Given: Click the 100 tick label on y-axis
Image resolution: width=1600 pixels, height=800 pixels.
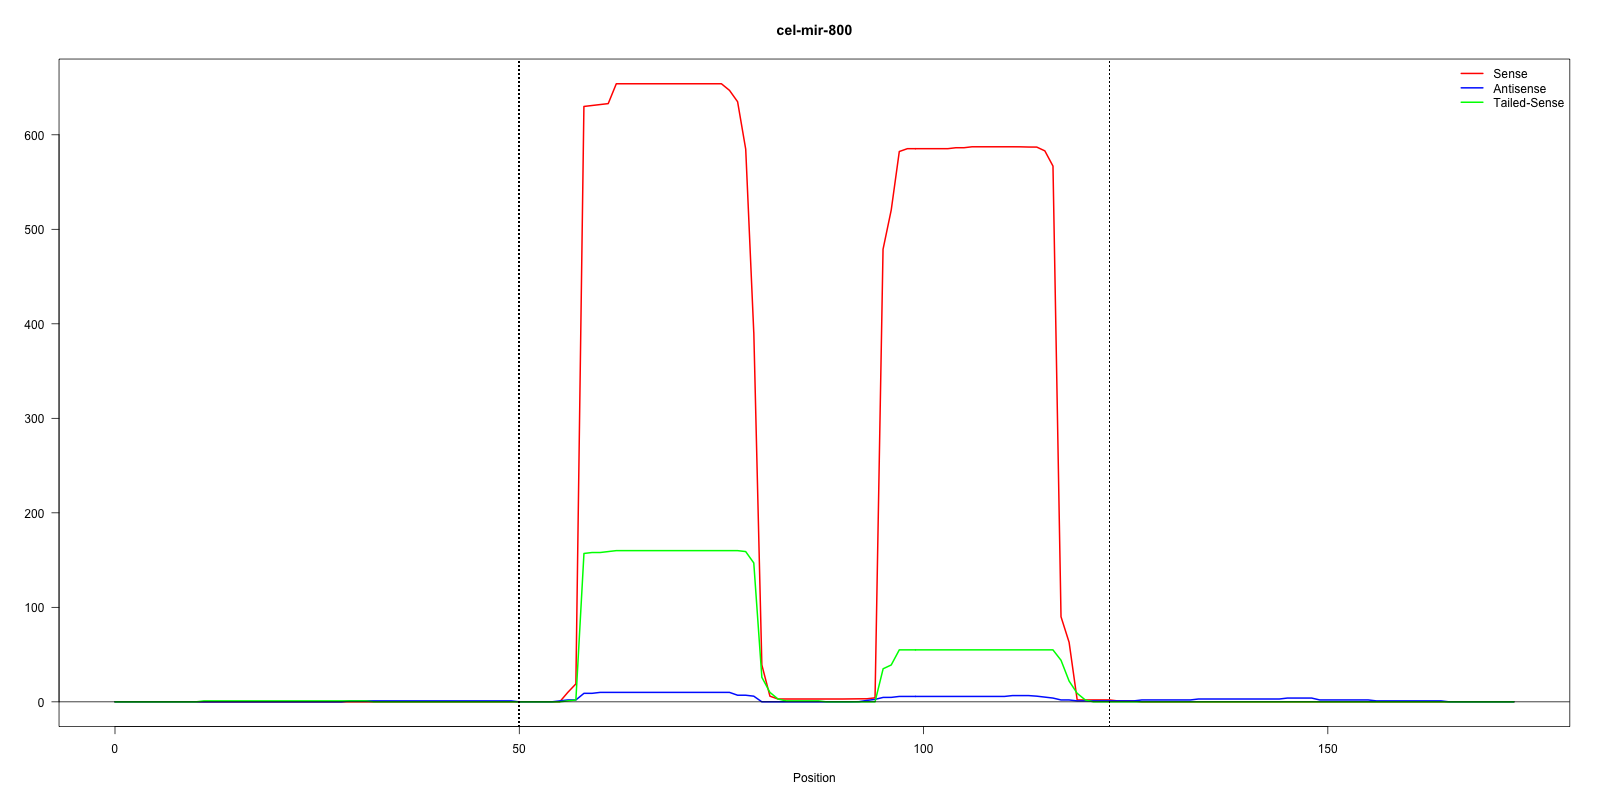Looking at the screenshot, I should click(34, 608).
